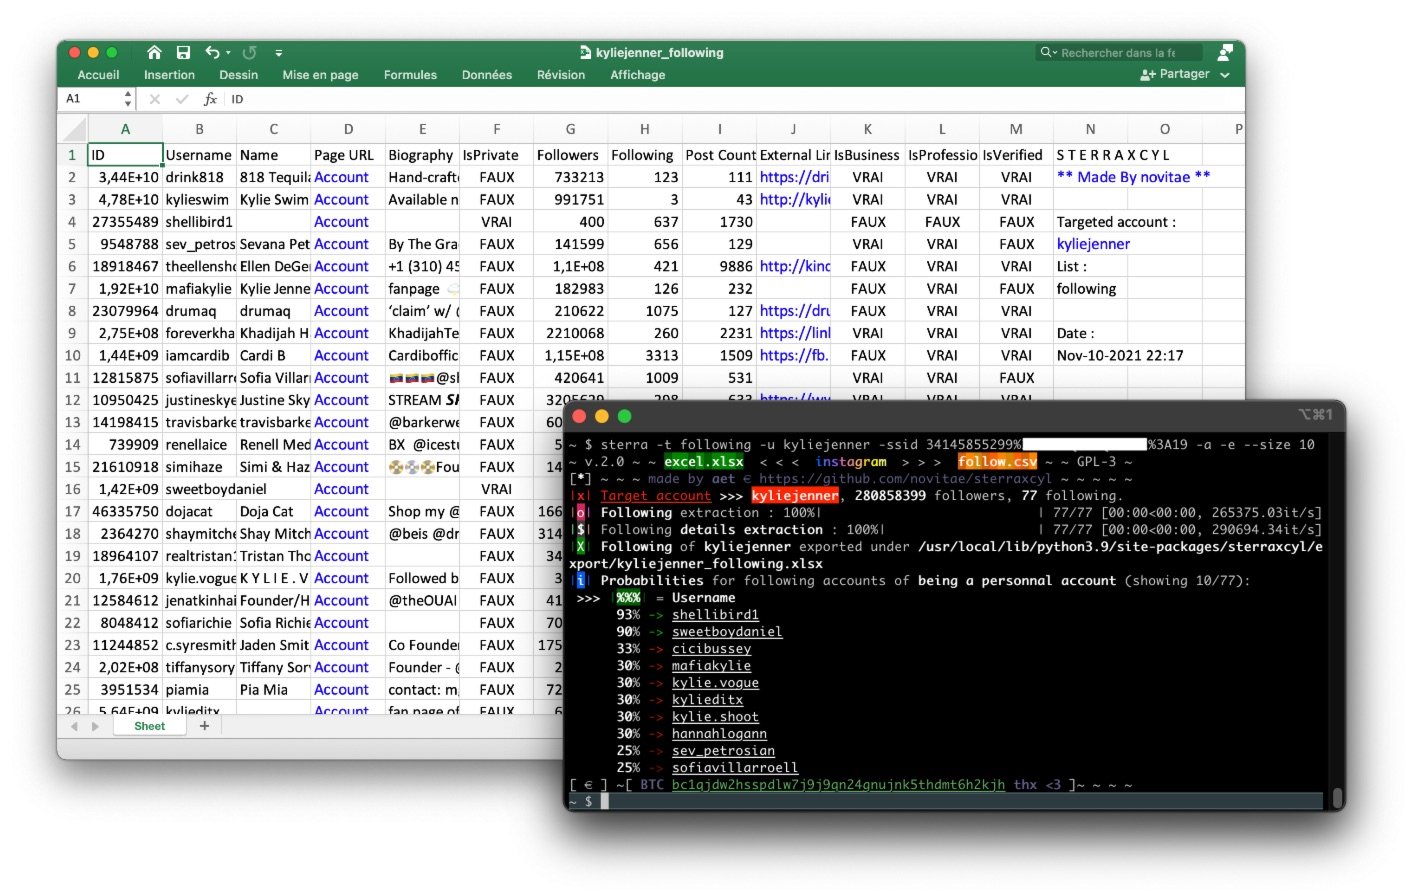The width and height of the screenshot is (1410, 895).
Task: Select column A header
Action: pyautogui.click(x=125, y=129)
